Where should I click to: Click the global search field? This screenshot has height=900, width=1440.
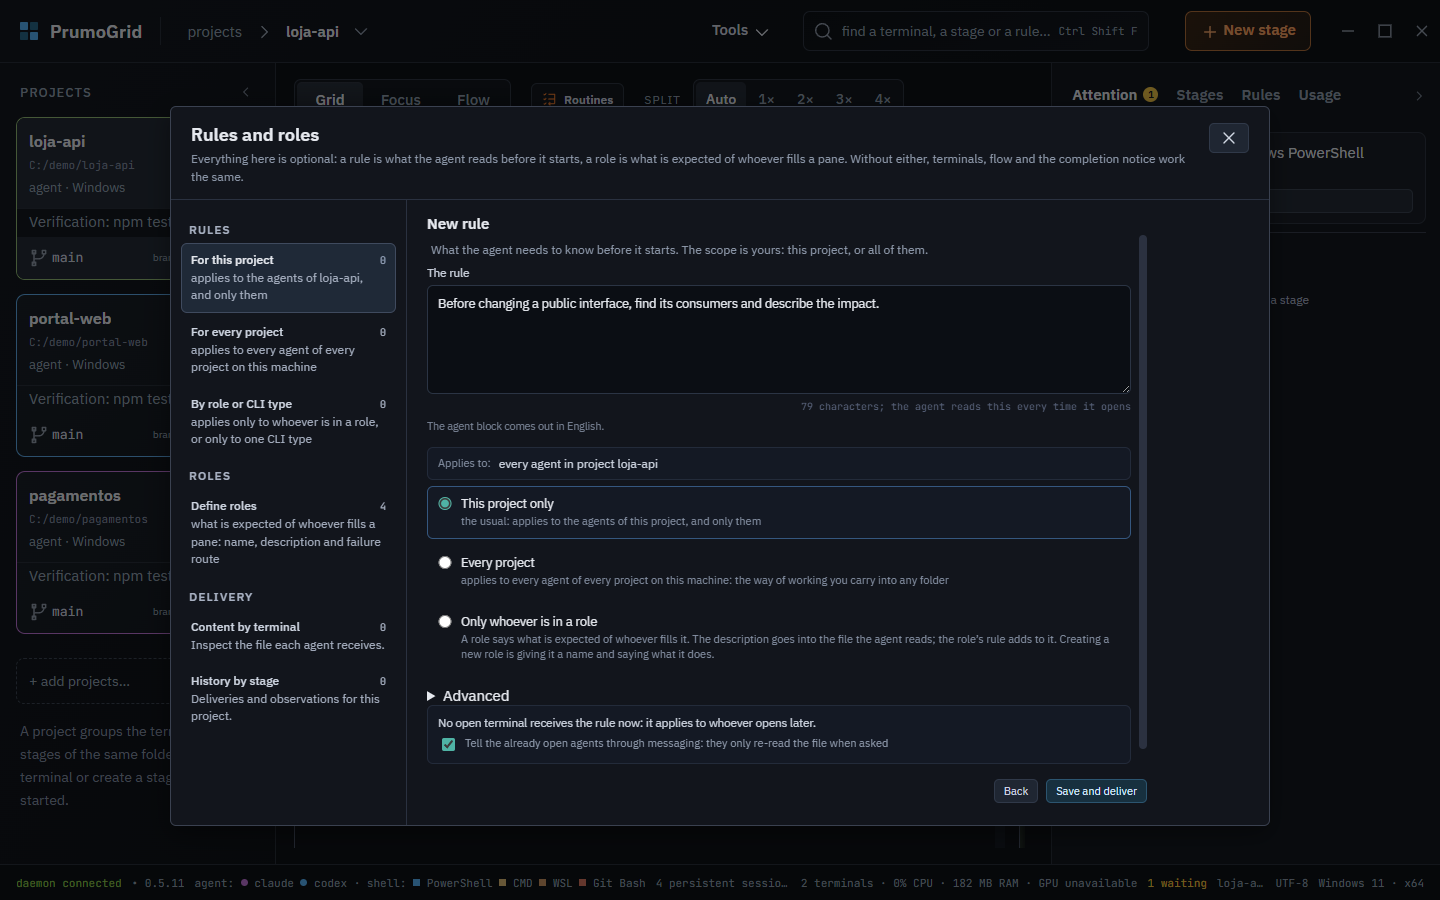coord(976,31)
